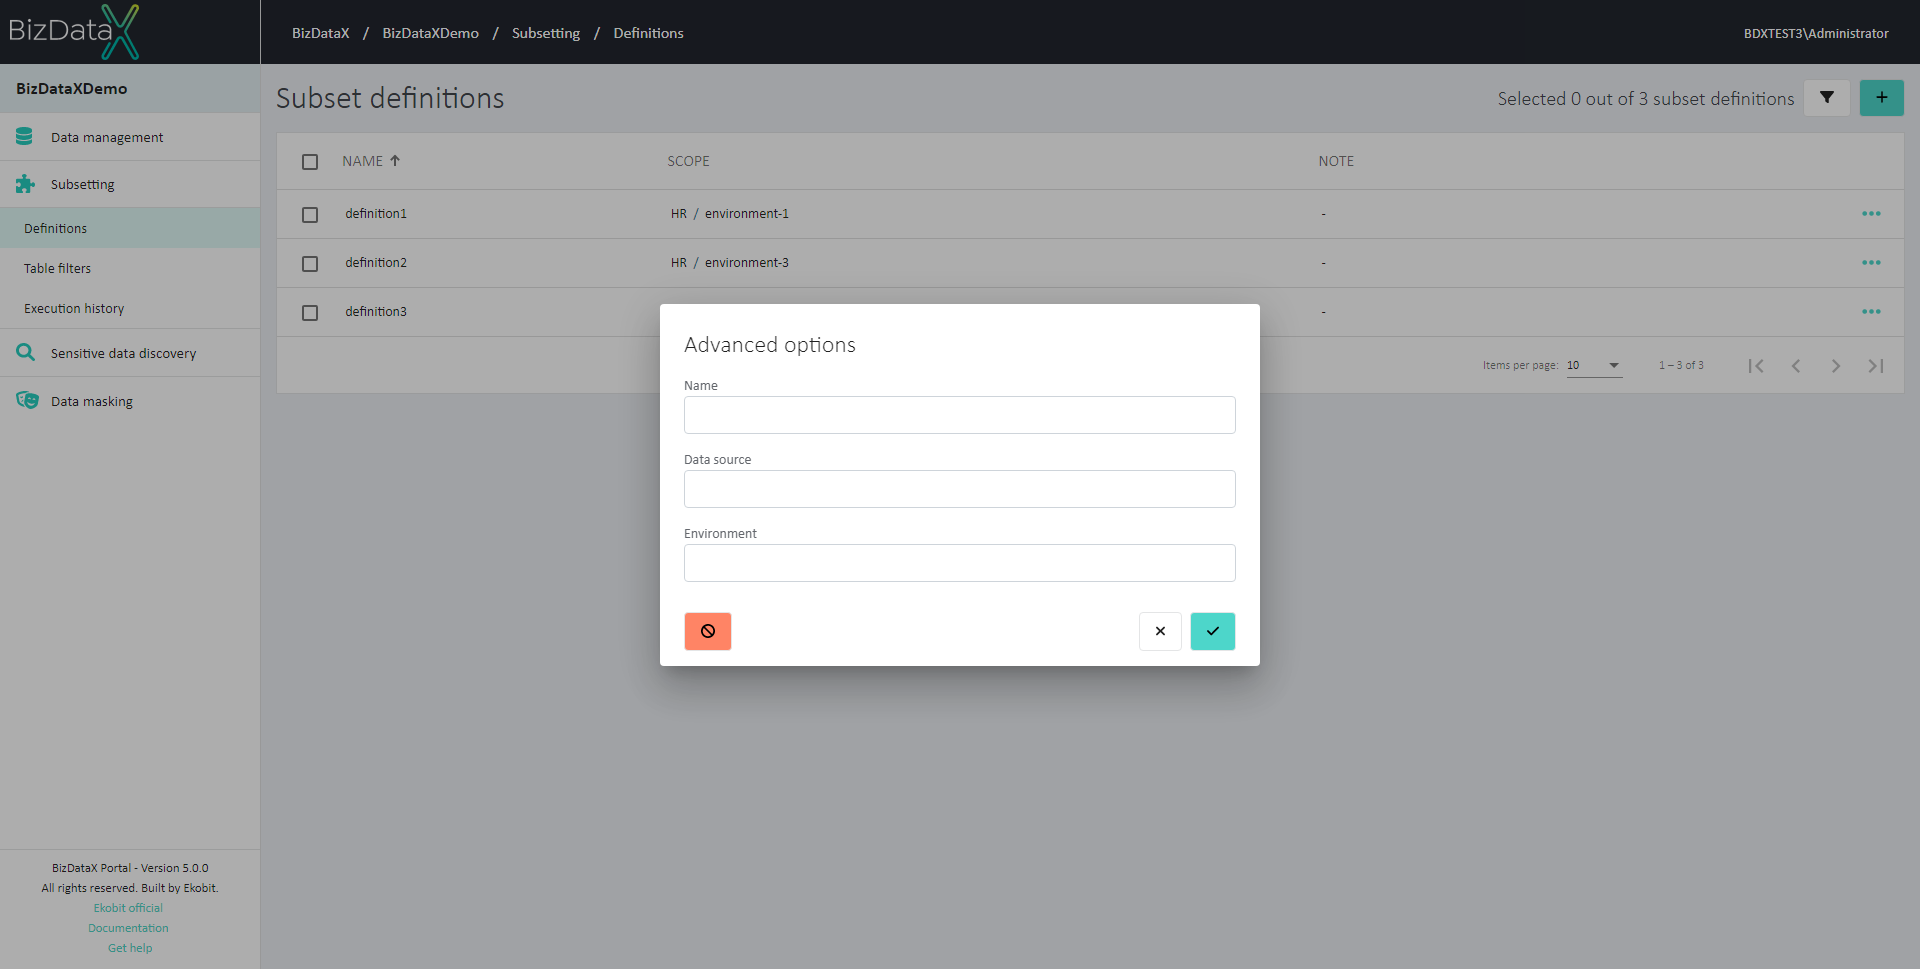Click the Data source input field

click(960, 489)
